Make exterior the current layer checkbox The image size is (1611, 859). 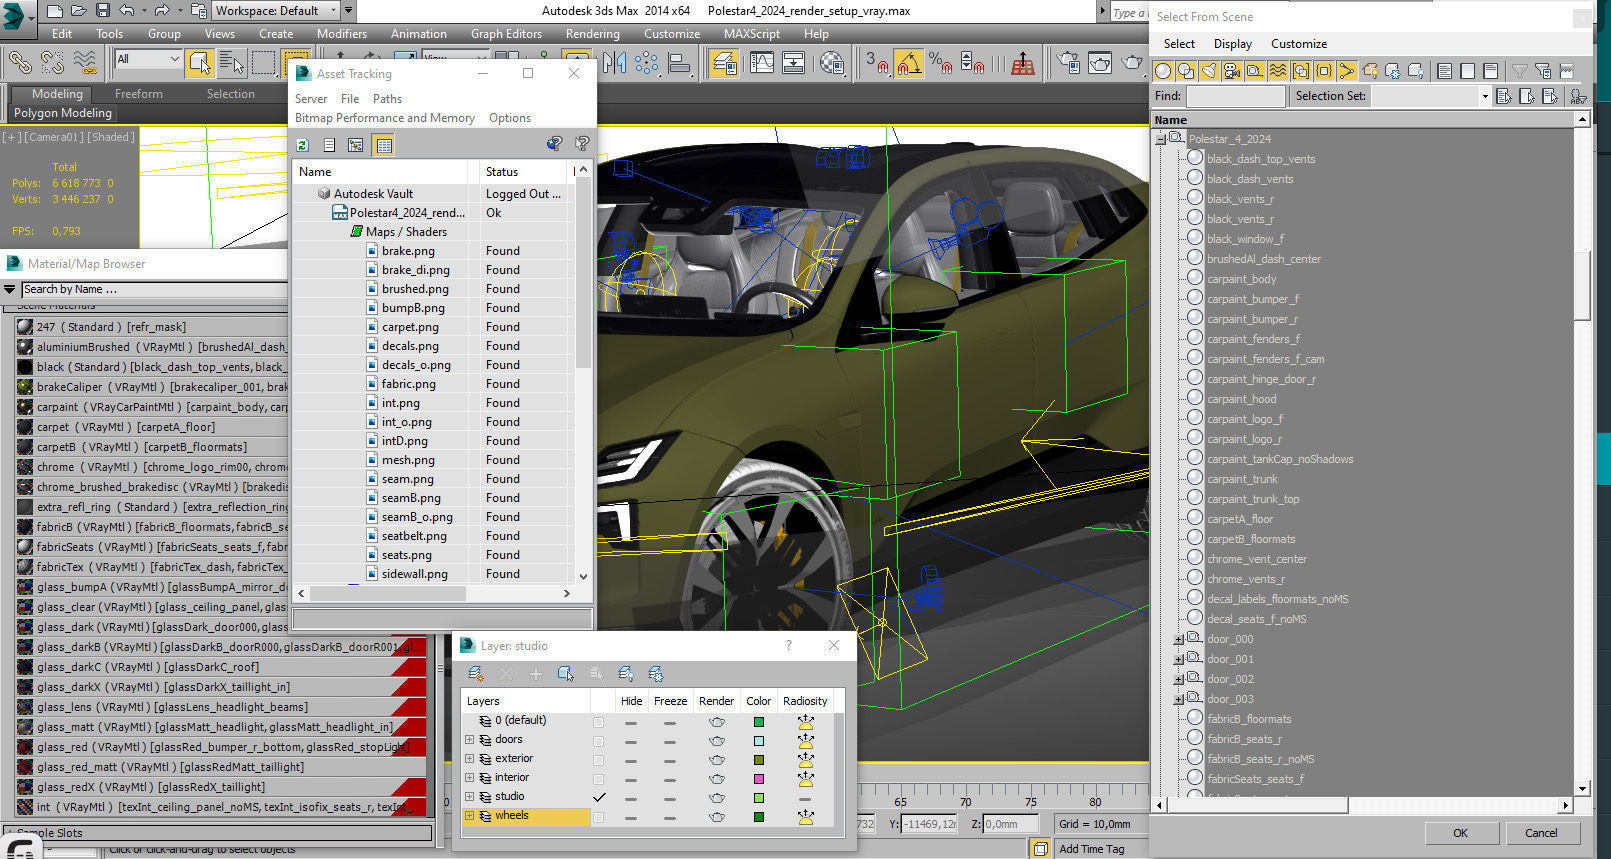(598, 760)
